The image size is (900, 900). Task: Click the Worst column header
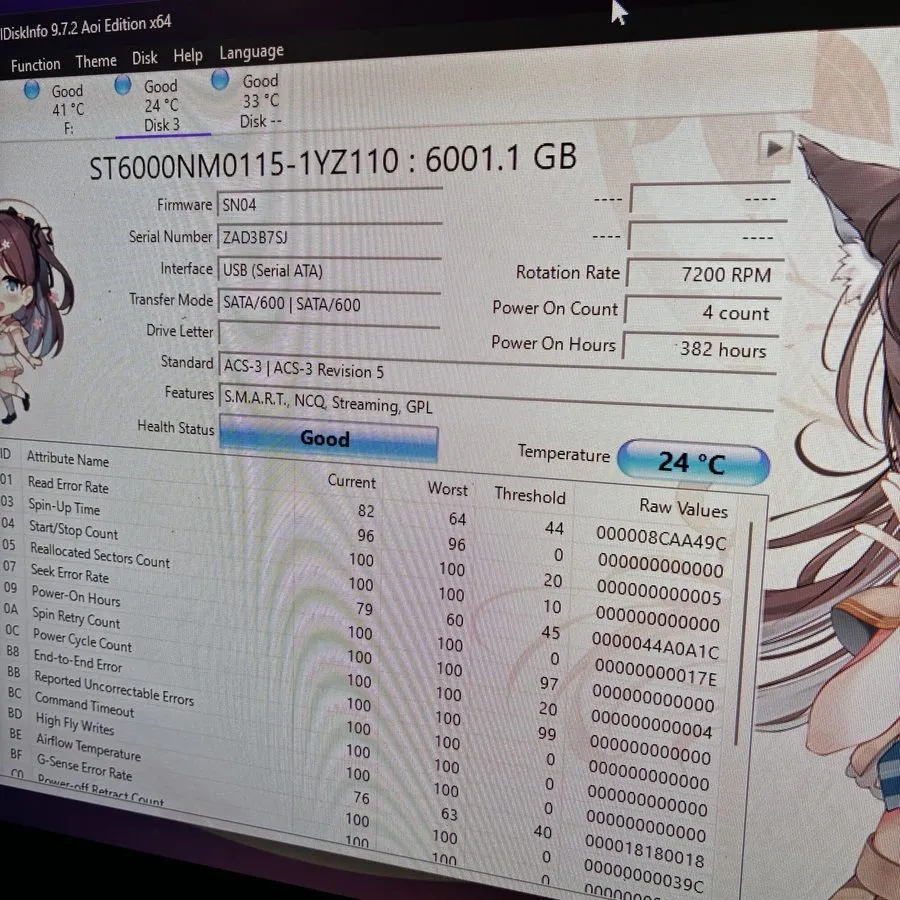tap(448, 489)
